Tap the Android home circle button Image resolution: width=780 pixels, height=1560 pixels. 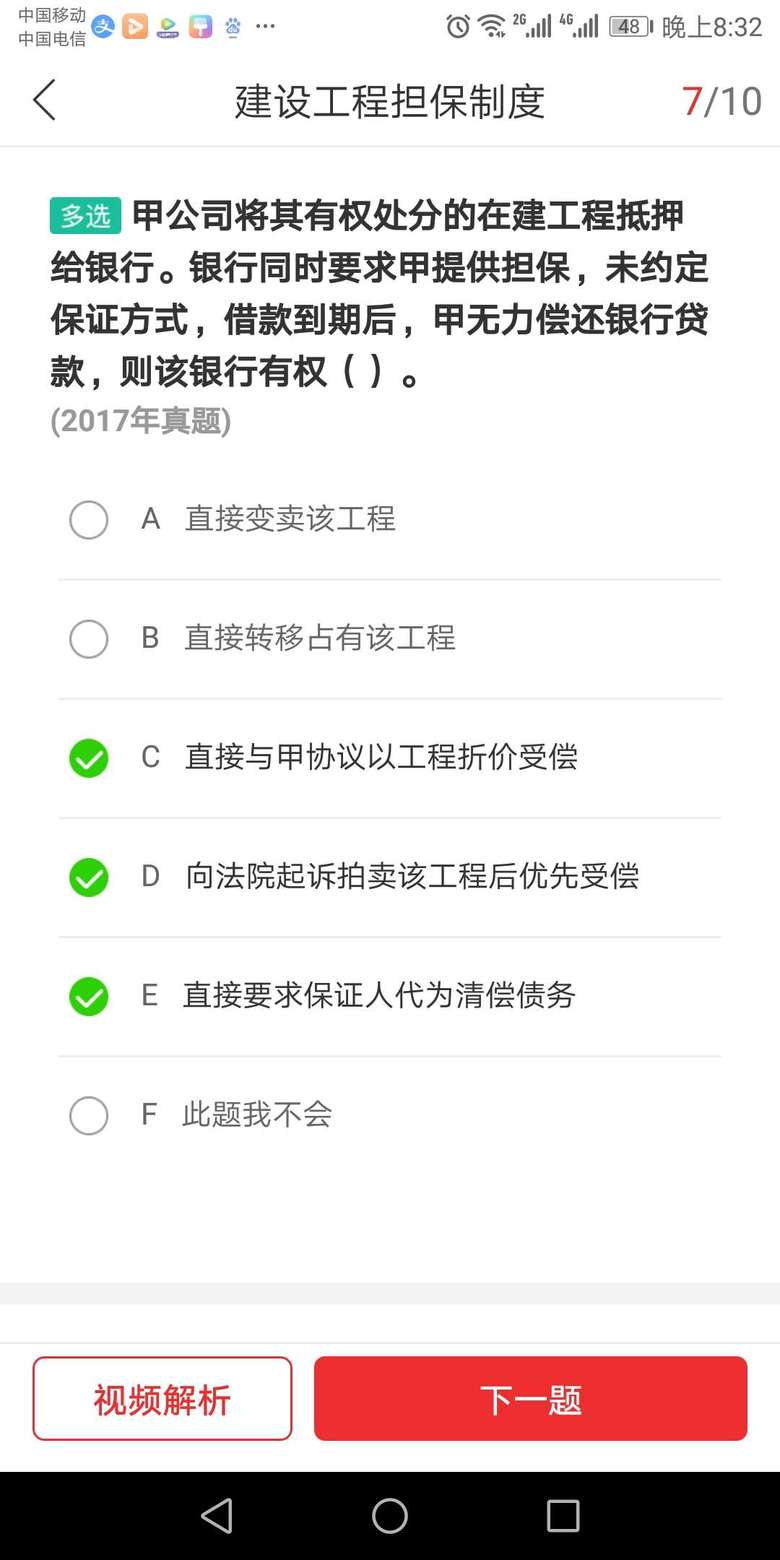pos(390,1515)
